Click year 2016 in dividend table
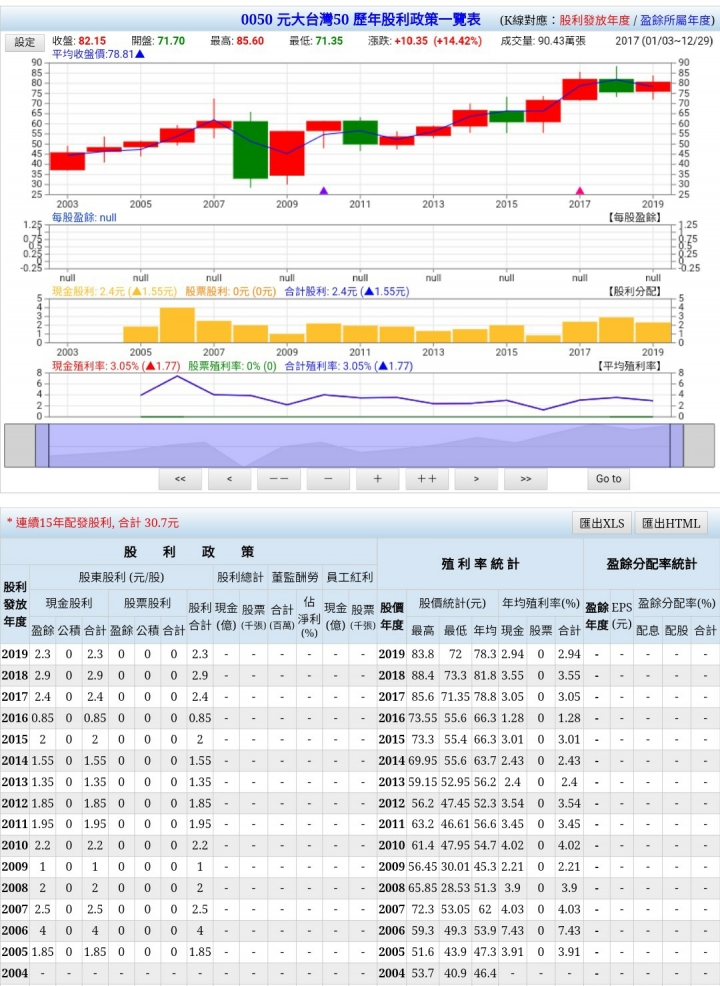Screen dimensions: 720x986 [14, 718]
